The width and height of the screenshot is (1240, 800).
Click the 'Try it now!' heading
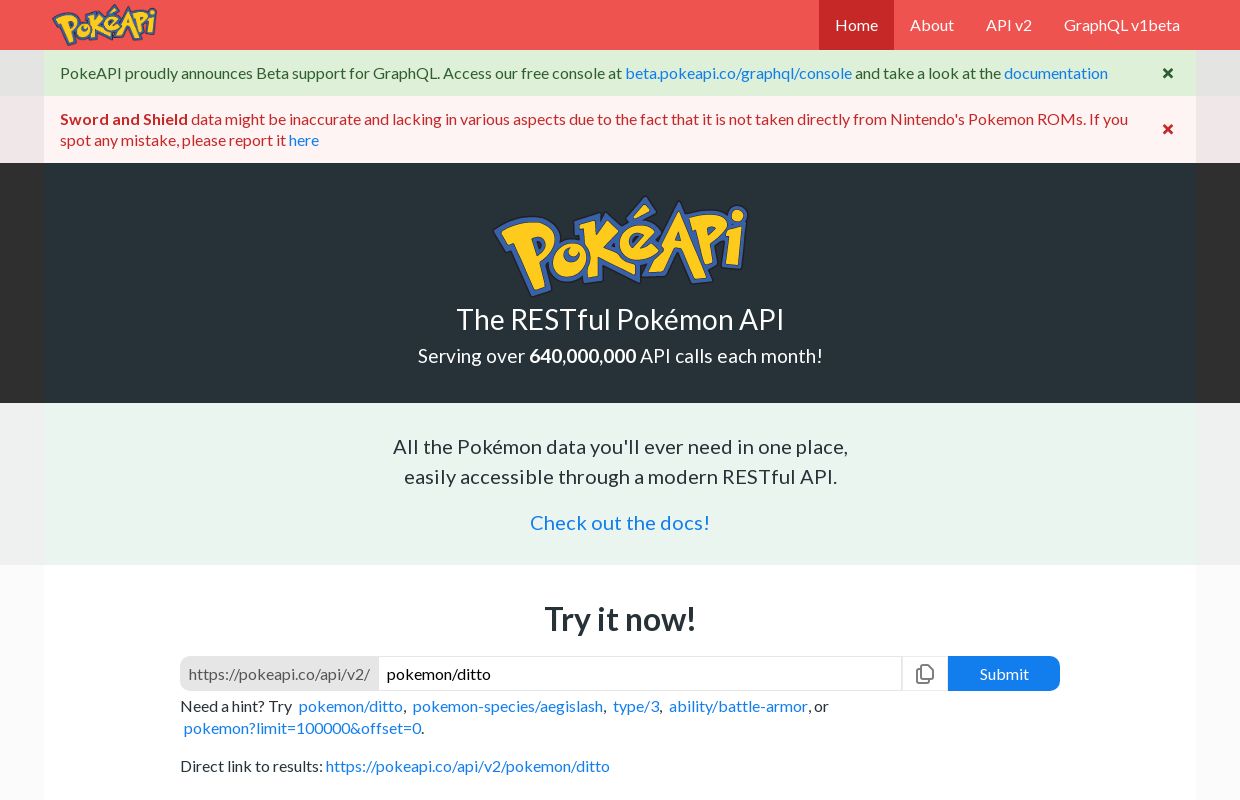pos(620,620)
